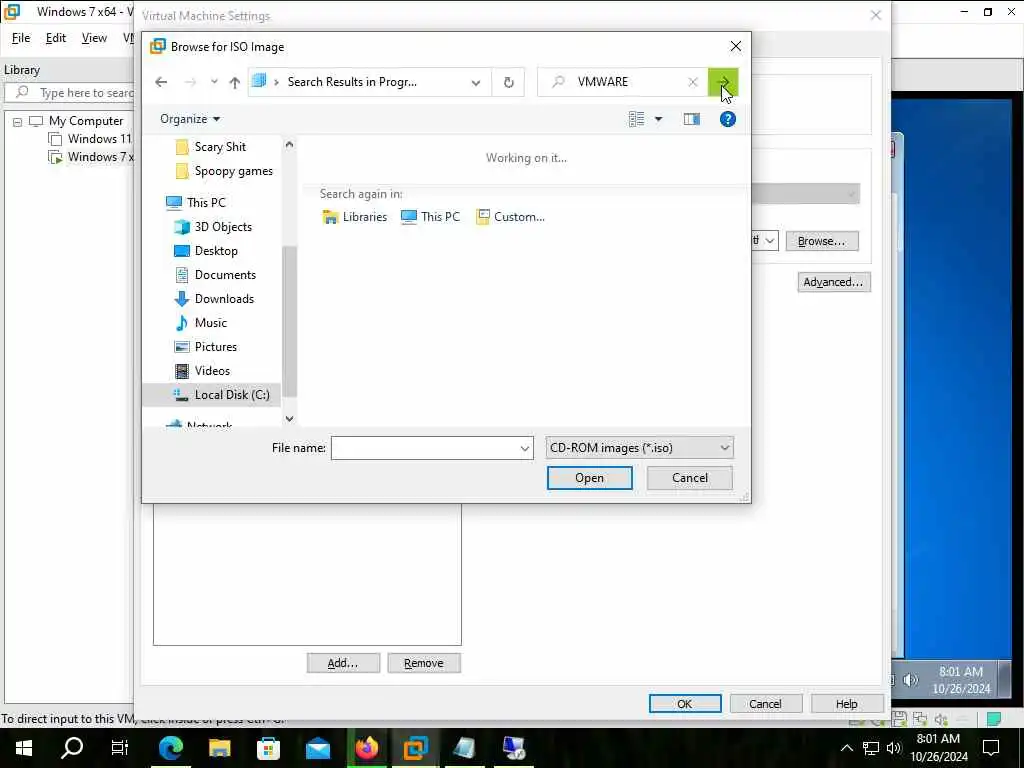This screenshot has width=1024, height=768.
Task: Select Windows 7 x64 VM in Library
Action: (91, 157)
